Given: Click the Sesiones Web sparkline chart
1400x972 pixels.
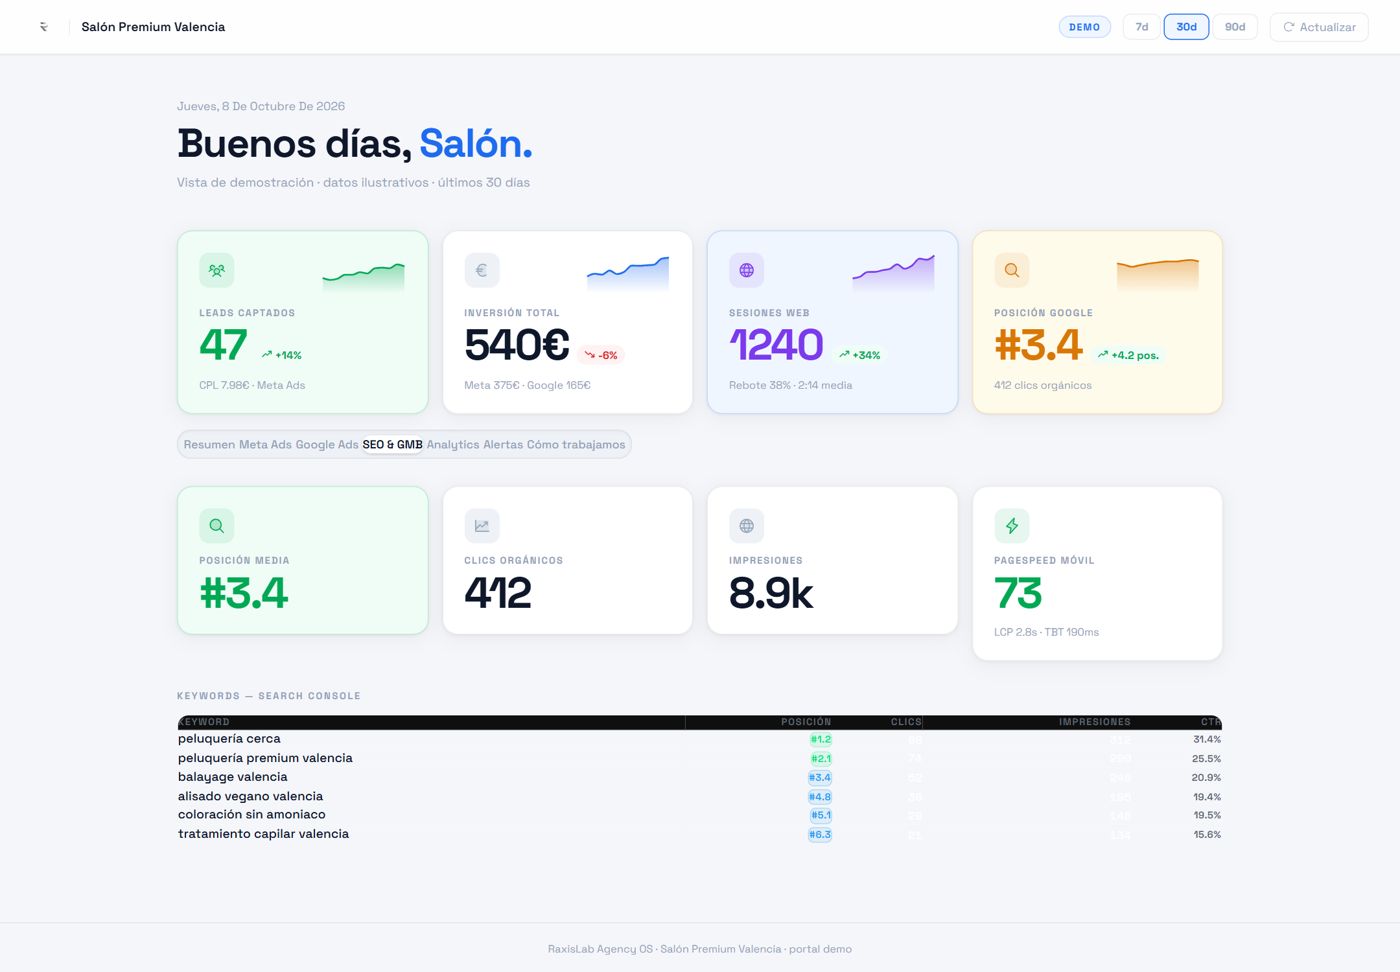Looking at the screenshot, I should click(893, 273).
